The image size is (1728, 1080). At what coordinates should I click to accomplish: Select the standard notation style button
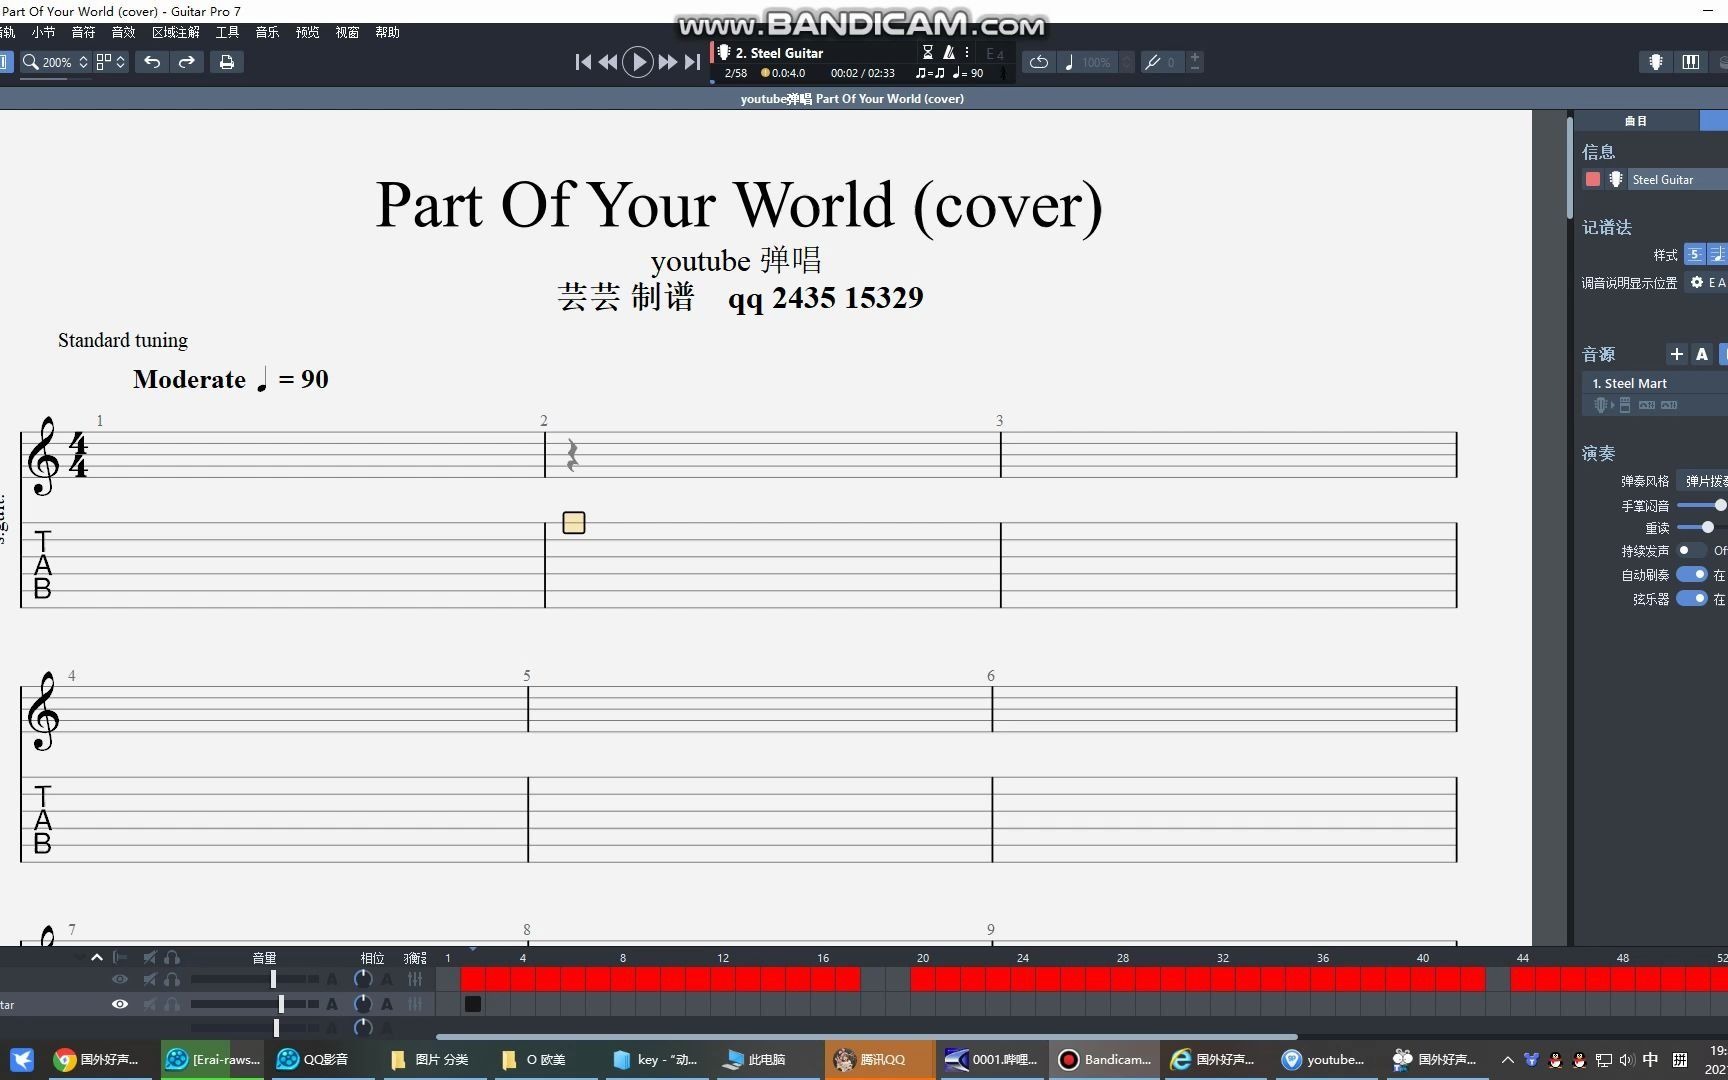point(1717,254)
